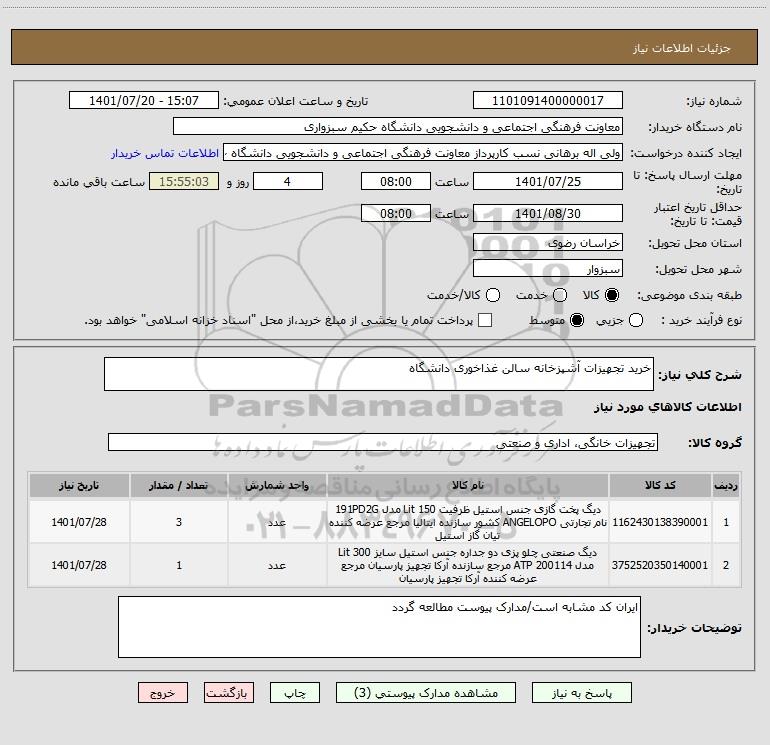Click the ANGELOPO gas cooking pot item name

pos(468,522)
